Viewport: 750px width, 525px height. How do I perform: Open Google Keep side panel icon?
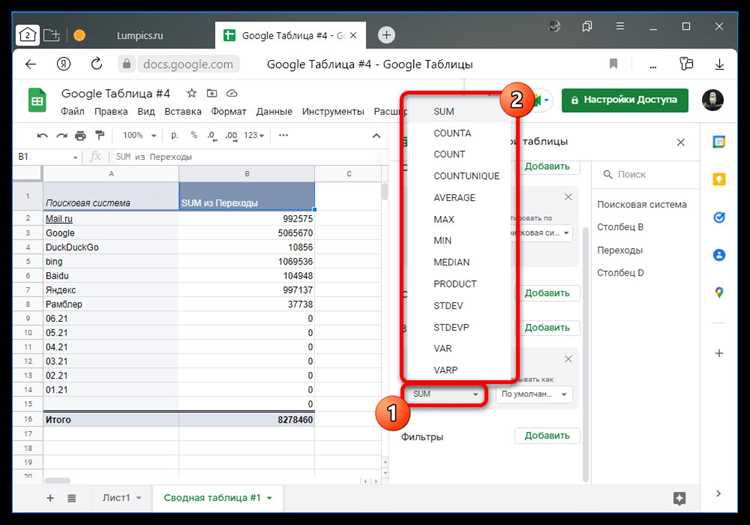coord(719,179)
